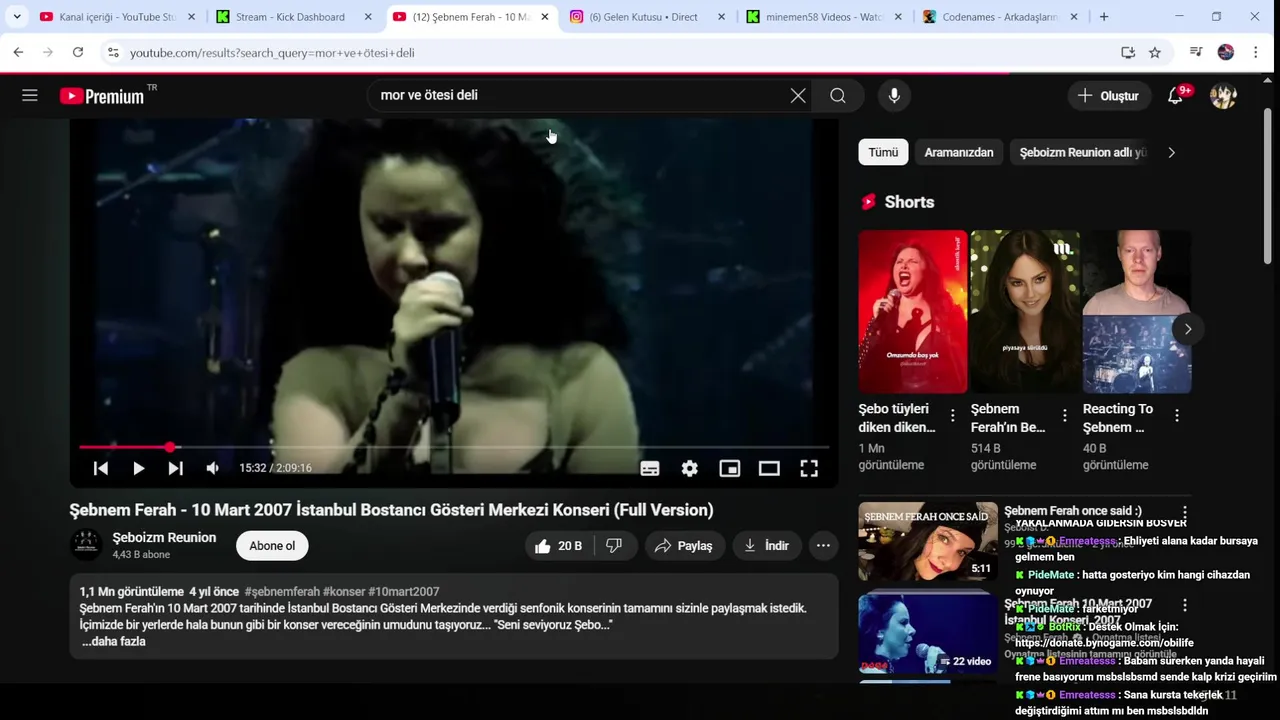
Task: Bookmark this page with star icon
Action: (1155, 52)
